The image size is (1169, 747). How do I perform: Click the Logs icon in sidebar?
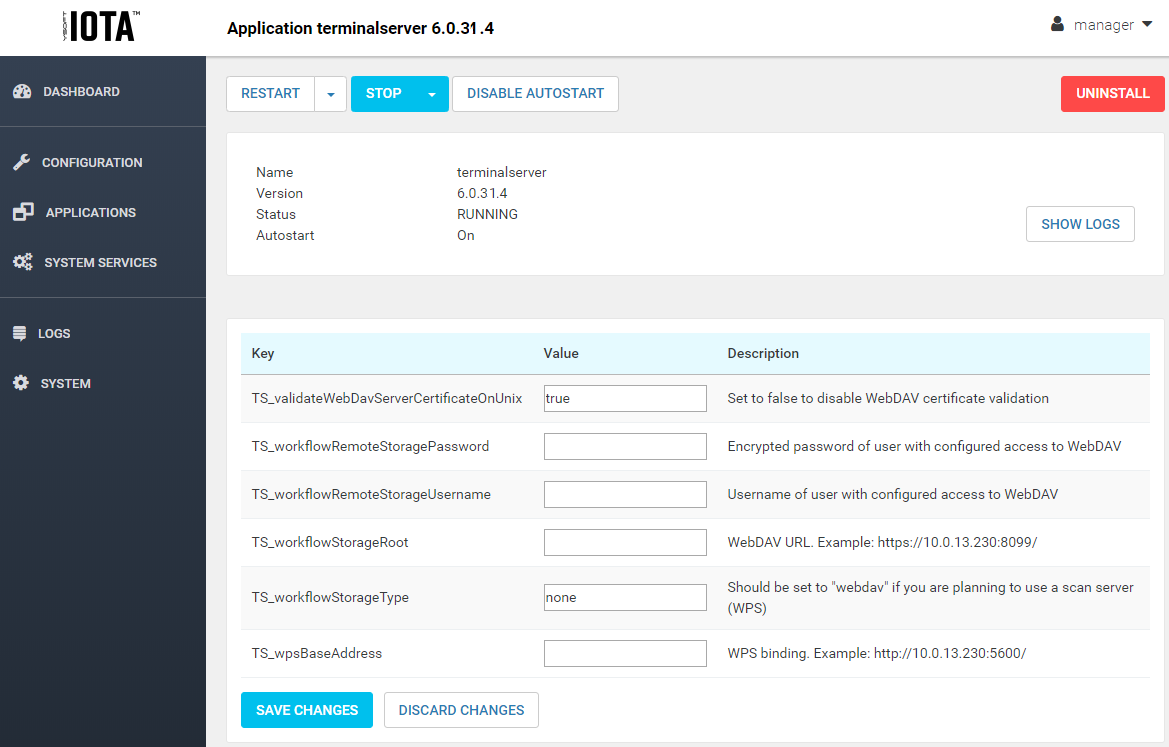coord(20,333)
